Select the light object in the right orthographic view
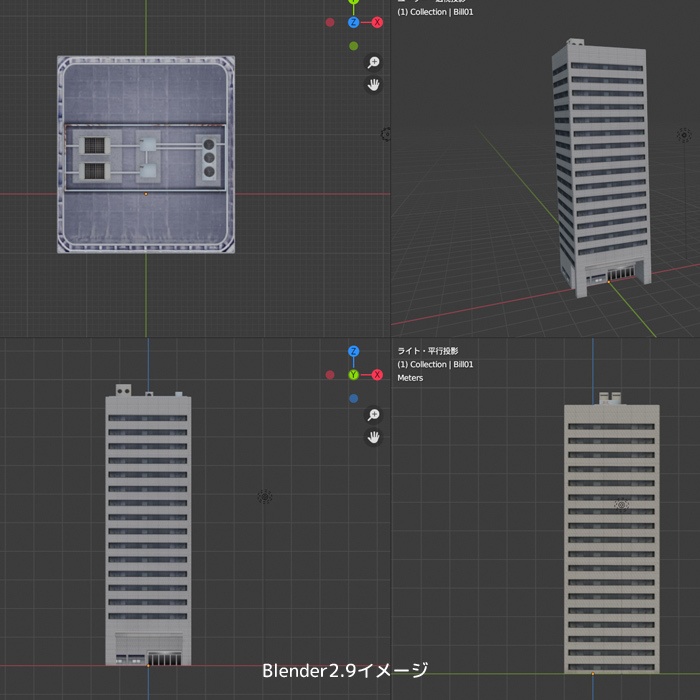The width and height of the screenshot is (700, 700). tap(621, 505)
